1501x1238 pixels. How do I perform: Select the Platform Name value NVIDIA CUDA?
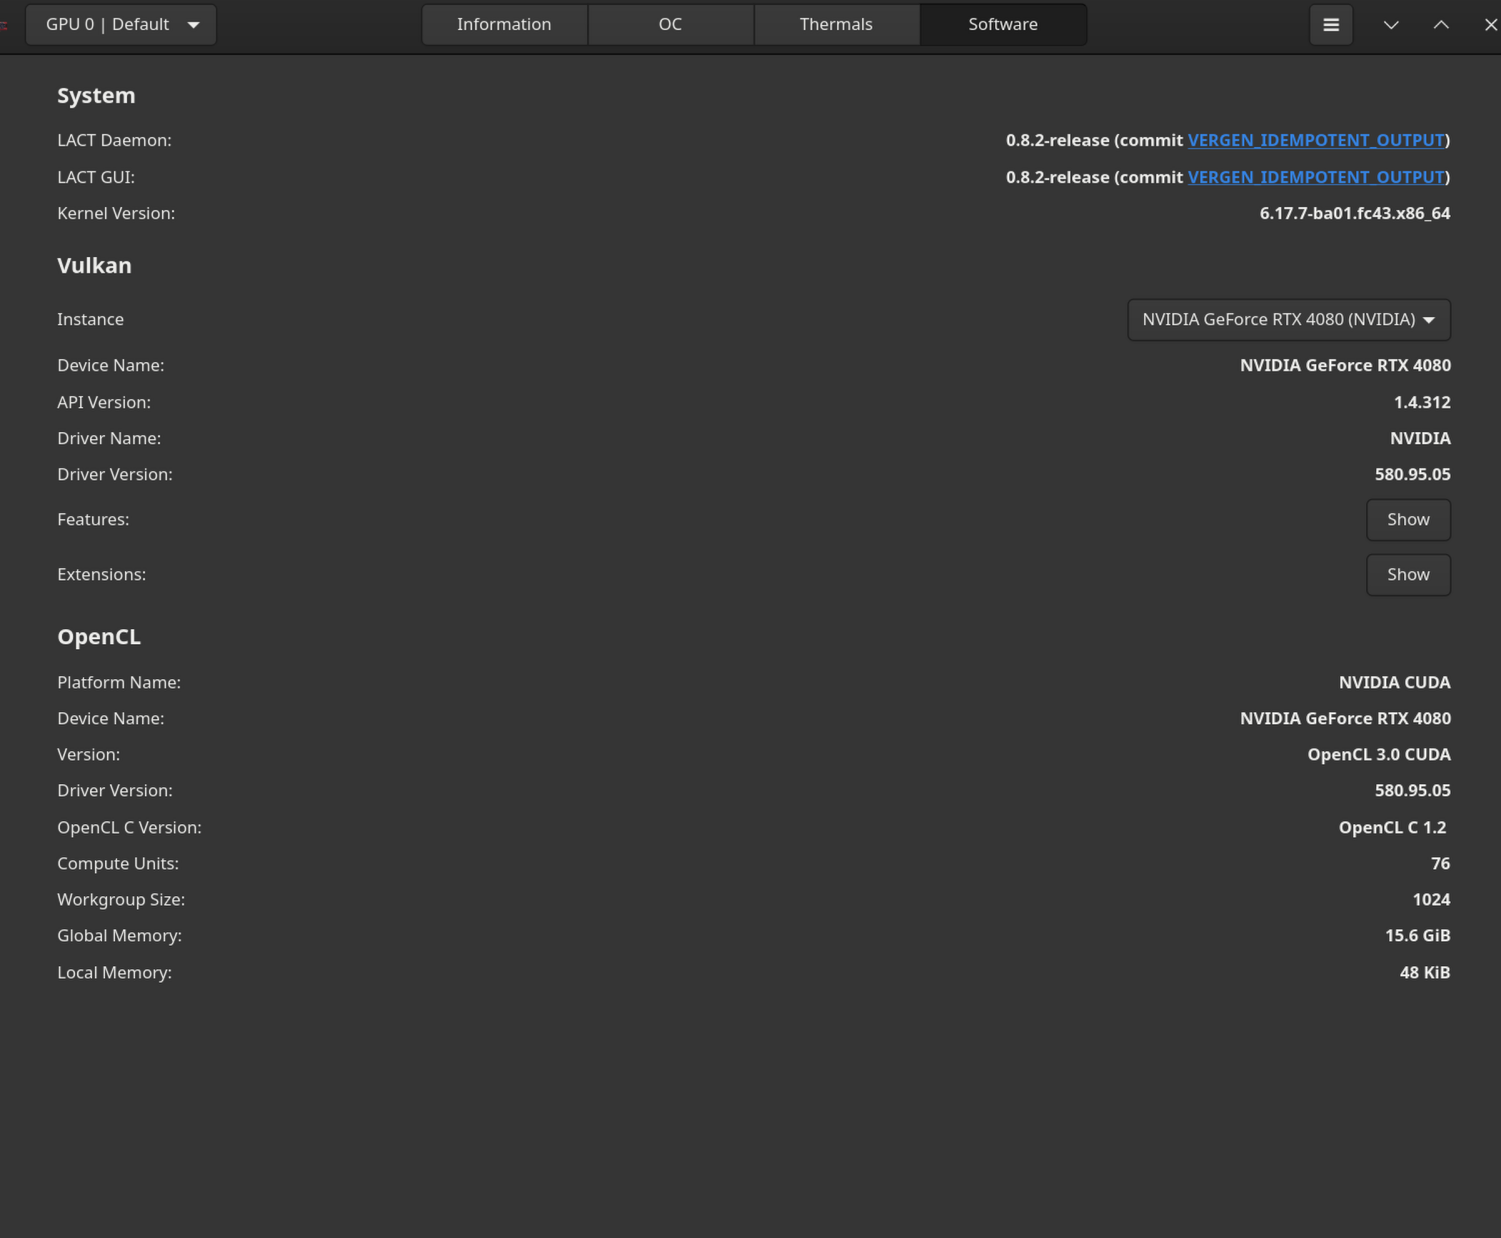point(1395,682)
